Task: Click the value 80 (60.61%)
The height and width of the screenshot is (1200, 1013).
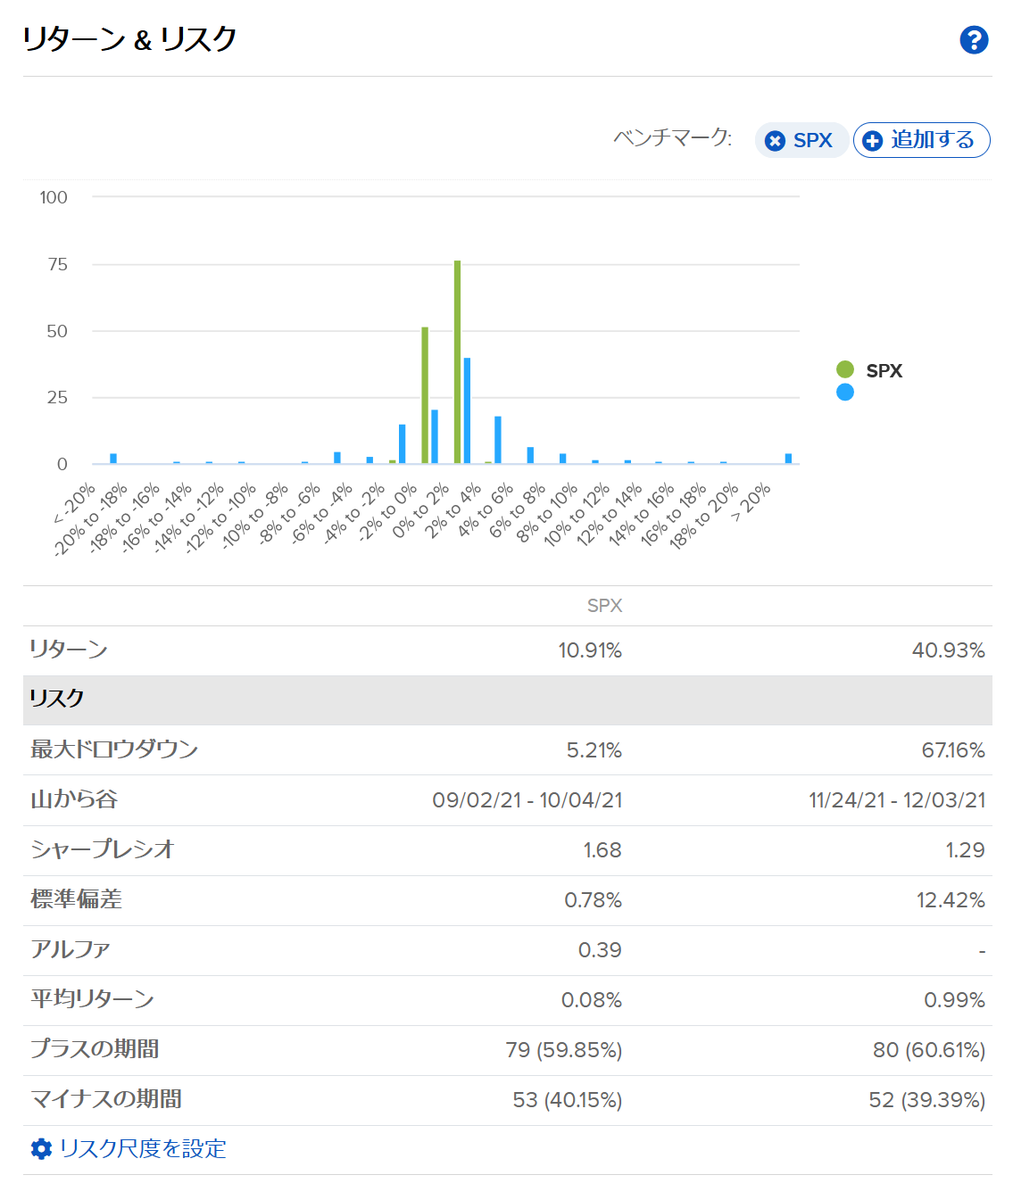Action: (x=929, y=1050)
